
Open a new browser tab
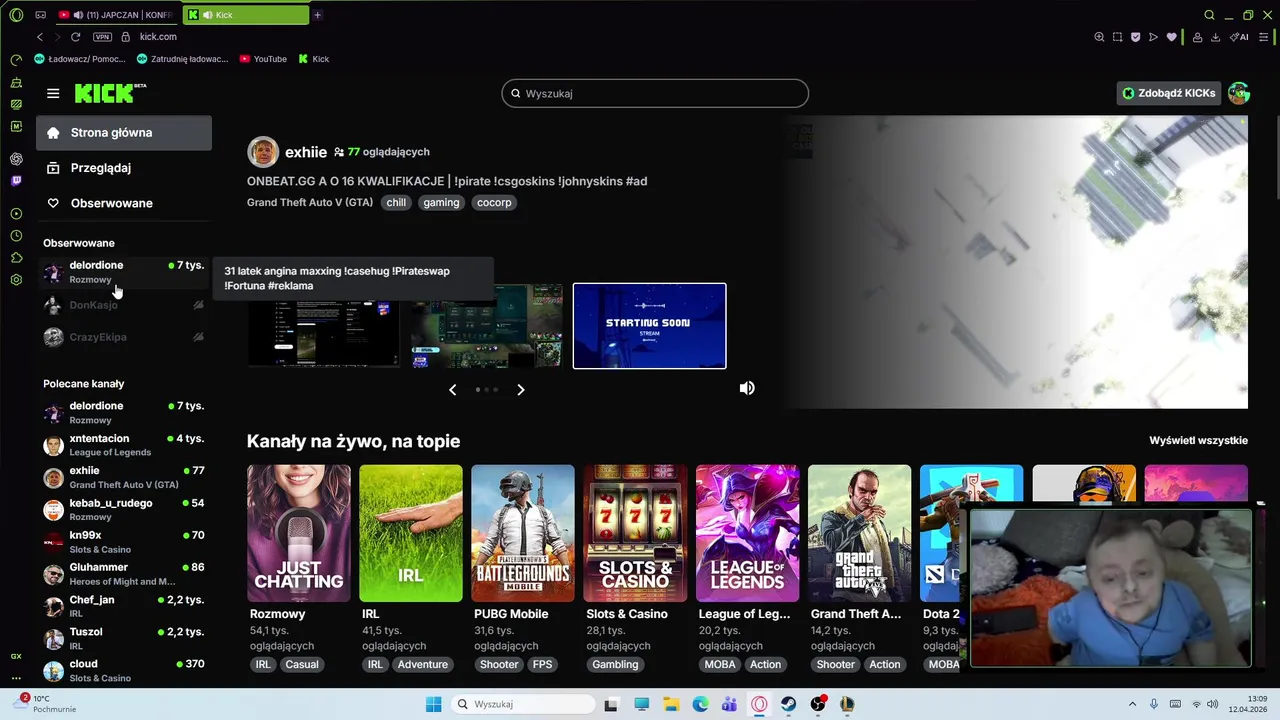(317, 15)
